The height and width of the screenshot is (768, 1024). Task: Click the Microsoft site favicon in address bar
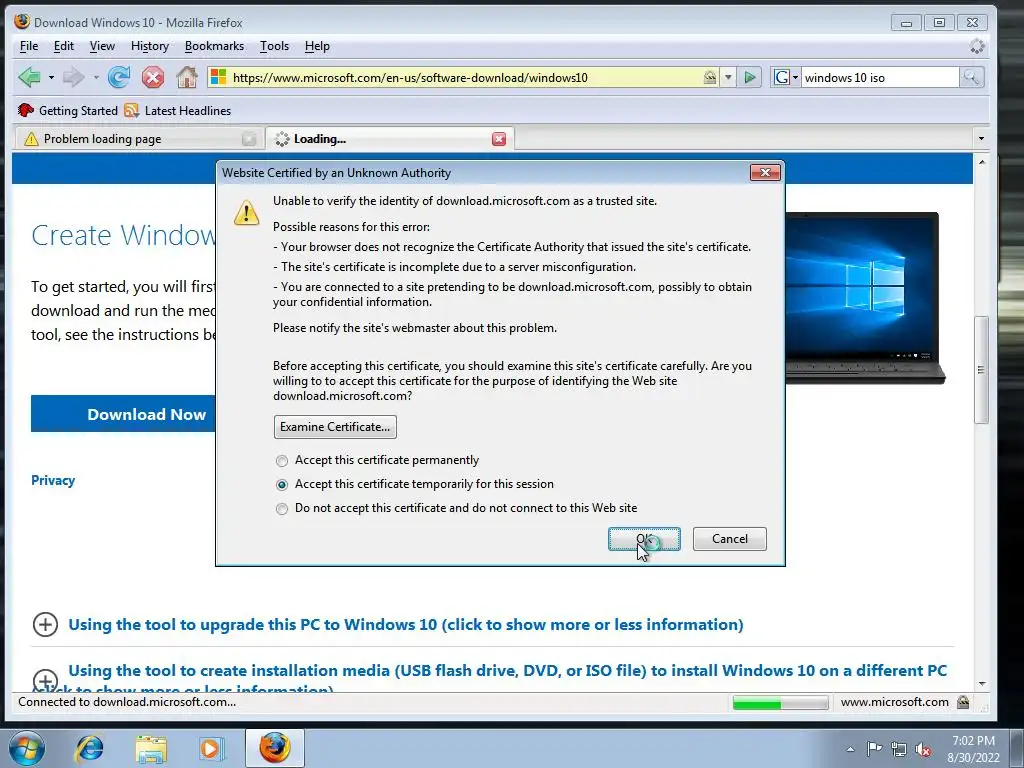(218, 78)
